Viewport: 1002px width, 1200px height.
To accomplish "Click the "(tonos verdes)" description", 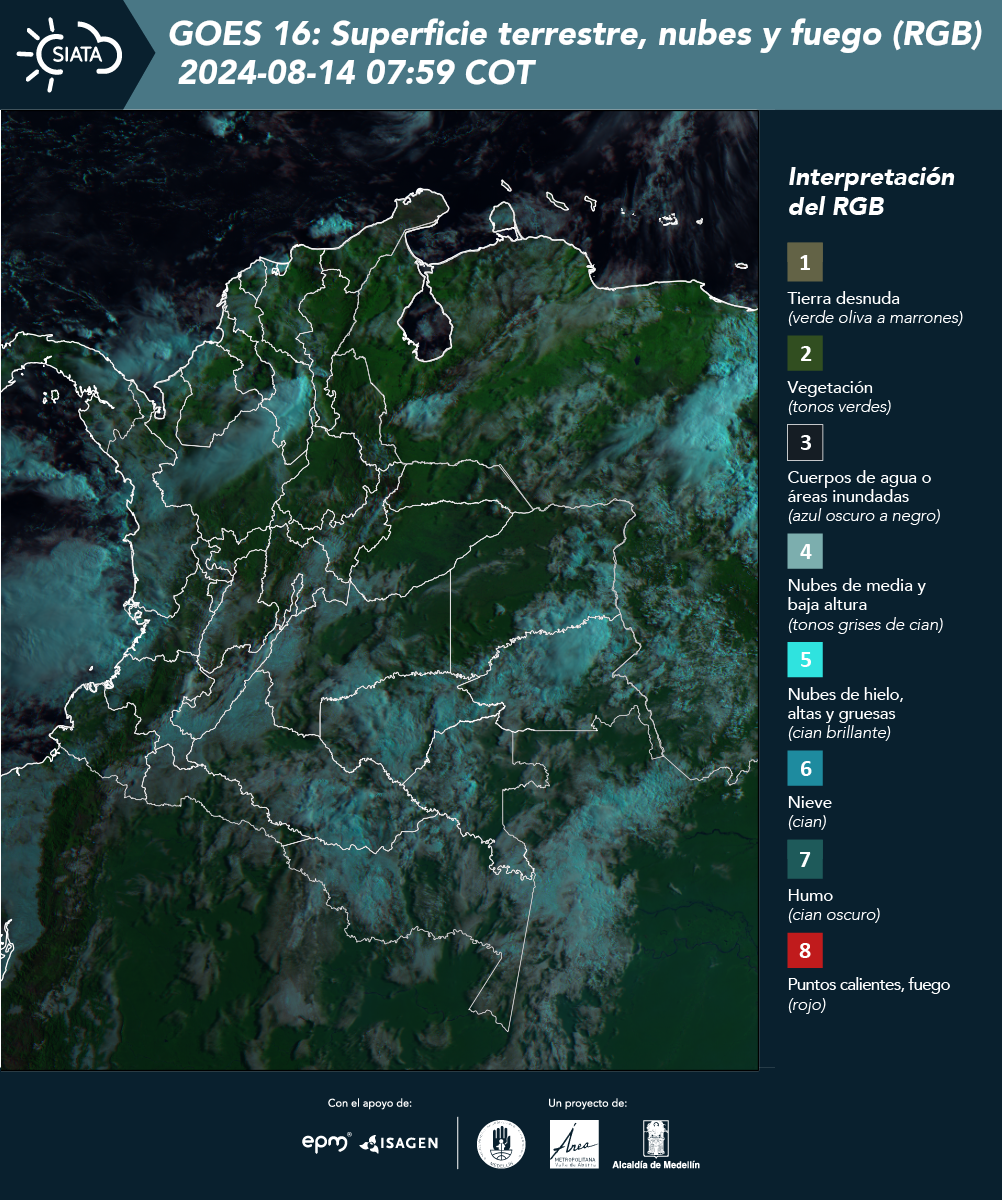I will coord(839,407).
